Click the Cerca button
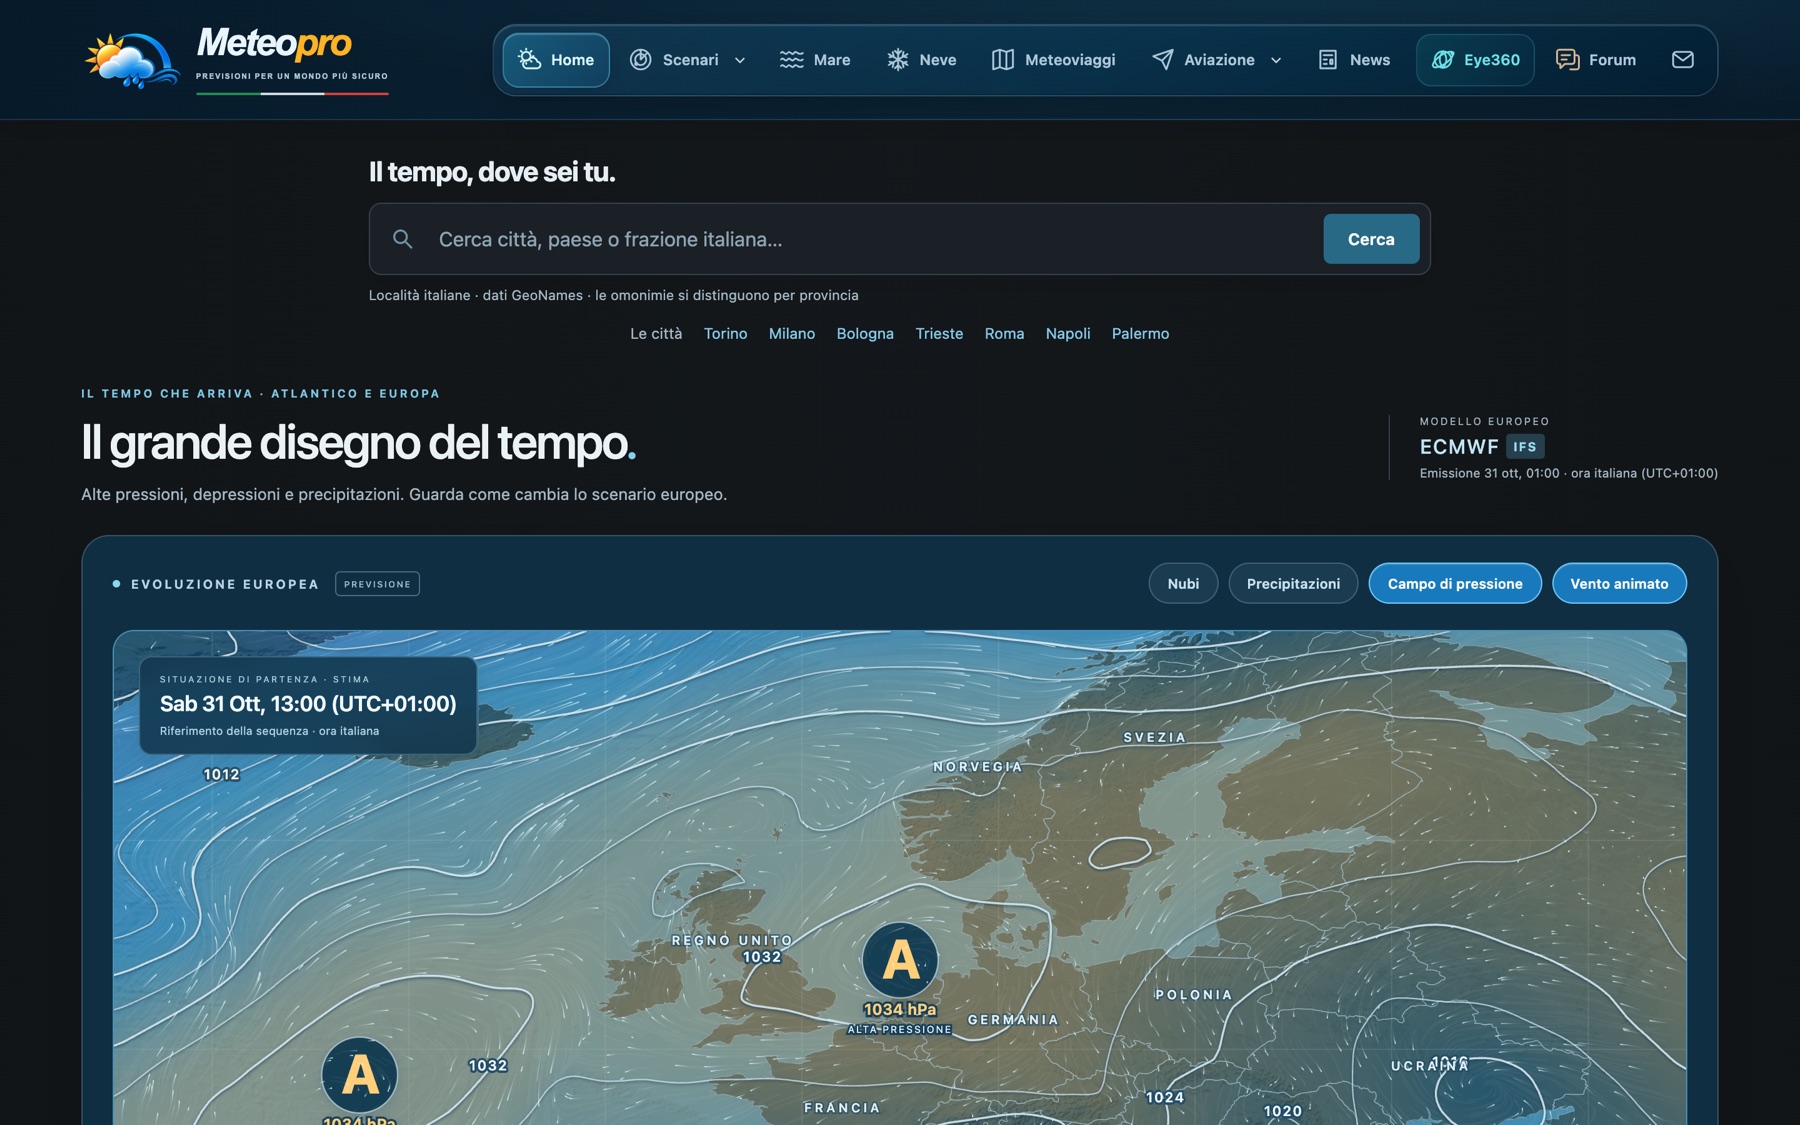Image resolution: width=1800 pixels, height=1125 pixels. tap(1371, 239)
